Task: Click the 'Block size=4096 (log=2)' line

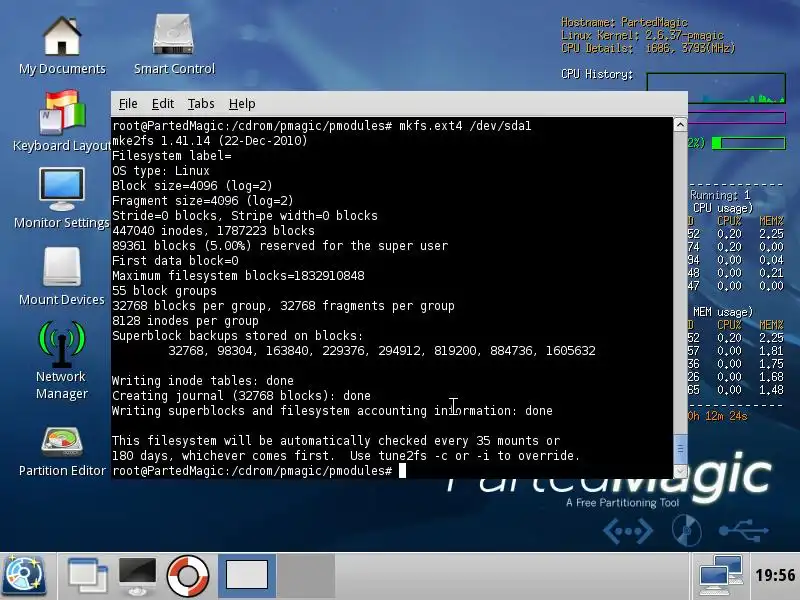Action: 192,186
